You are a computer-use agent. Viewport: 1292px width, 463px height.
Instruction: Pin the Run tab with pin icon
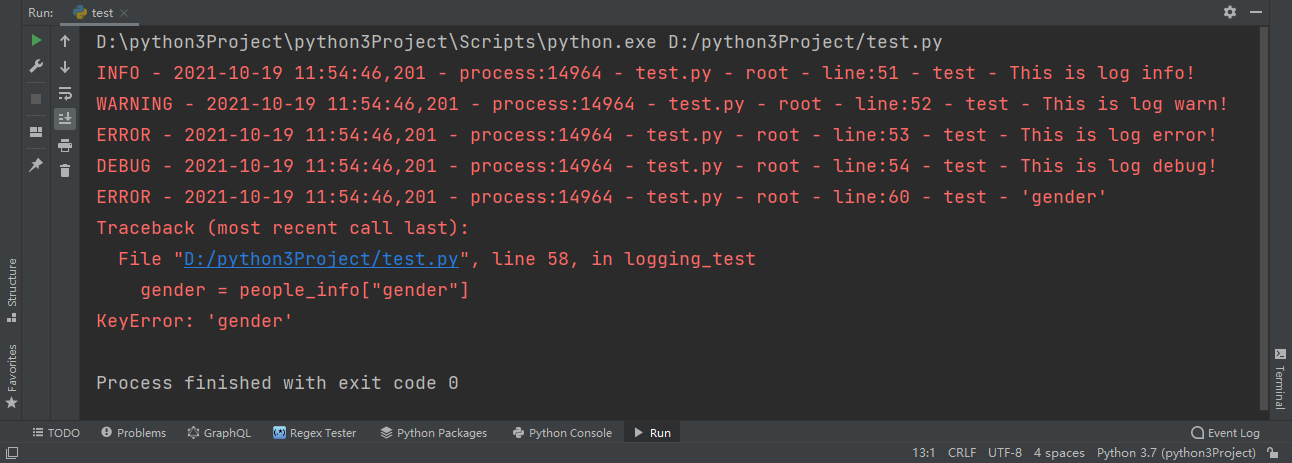point(36,165)
